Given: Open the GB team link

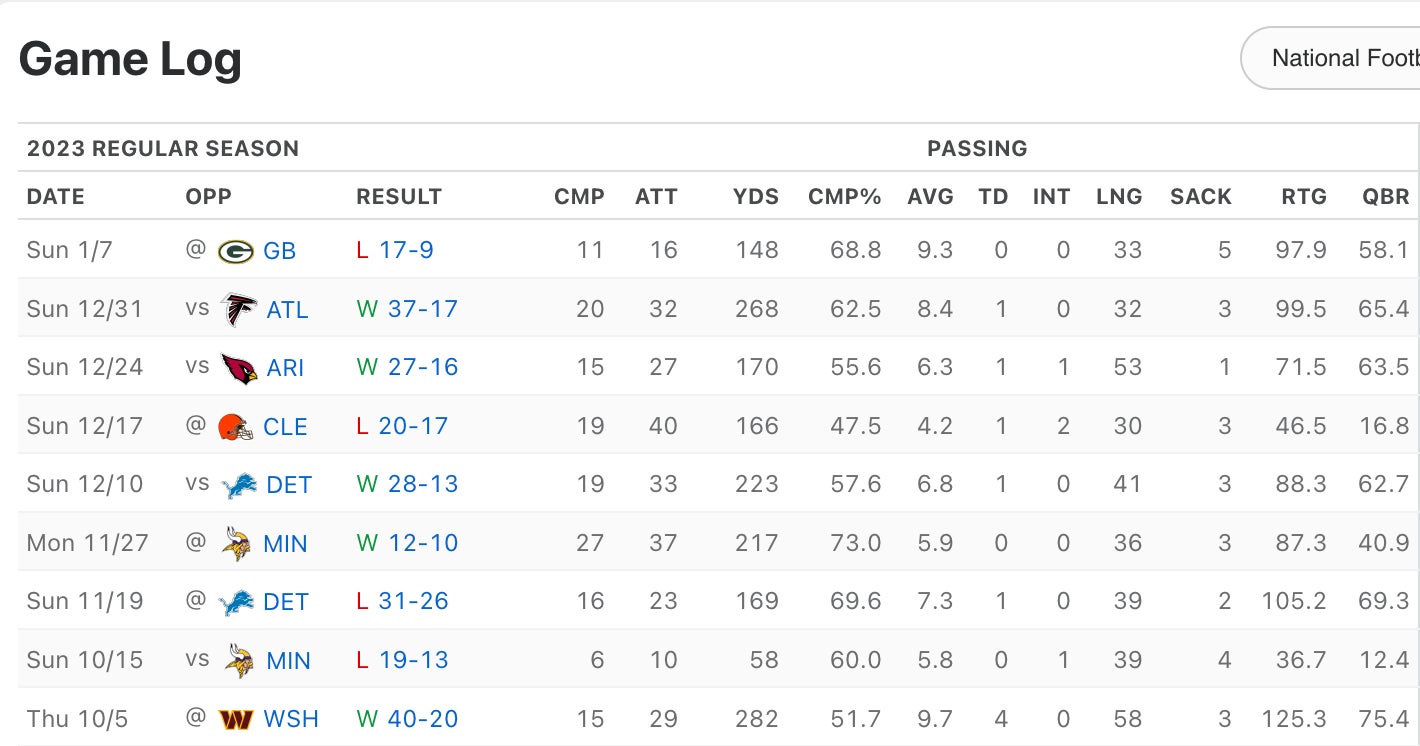Looking at the screenshot, I should [x=280, y=251].
